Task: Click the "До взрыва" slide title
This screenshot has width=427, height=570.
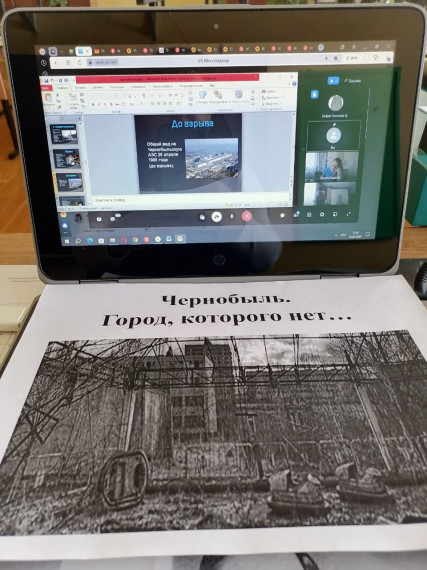Action: [x=192, y=124]
